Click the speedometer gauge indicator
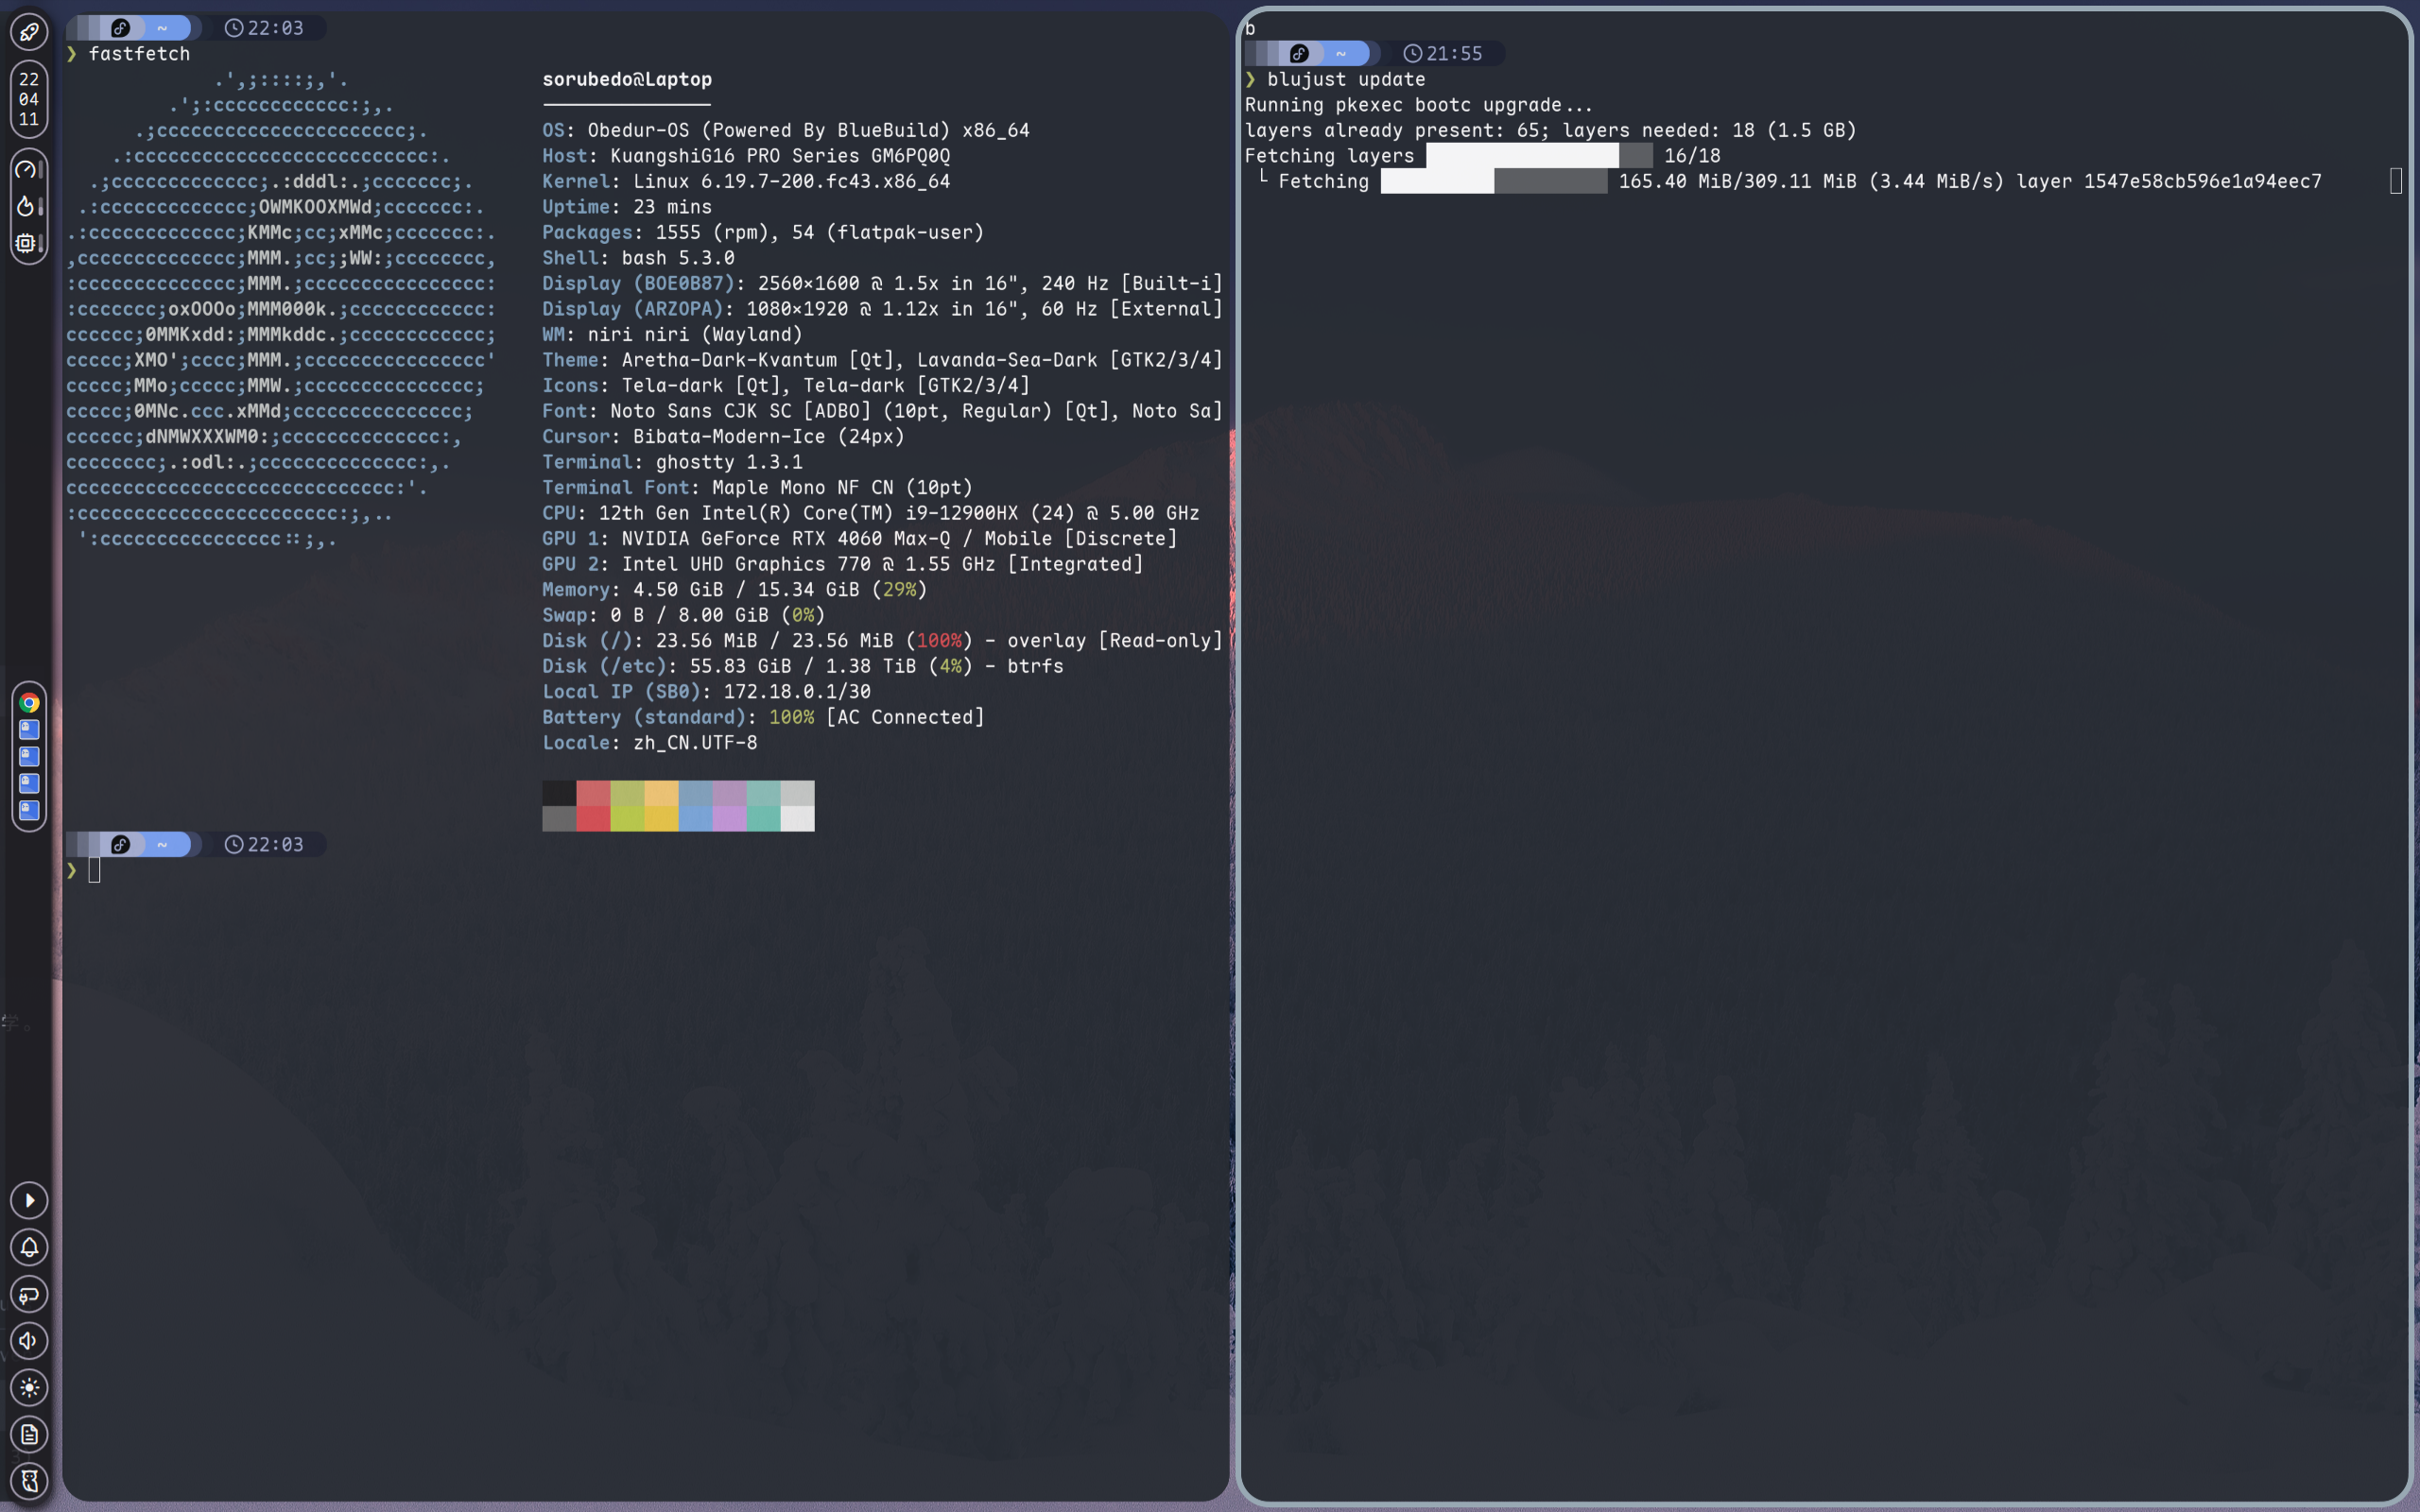 [x=27, y=169]
